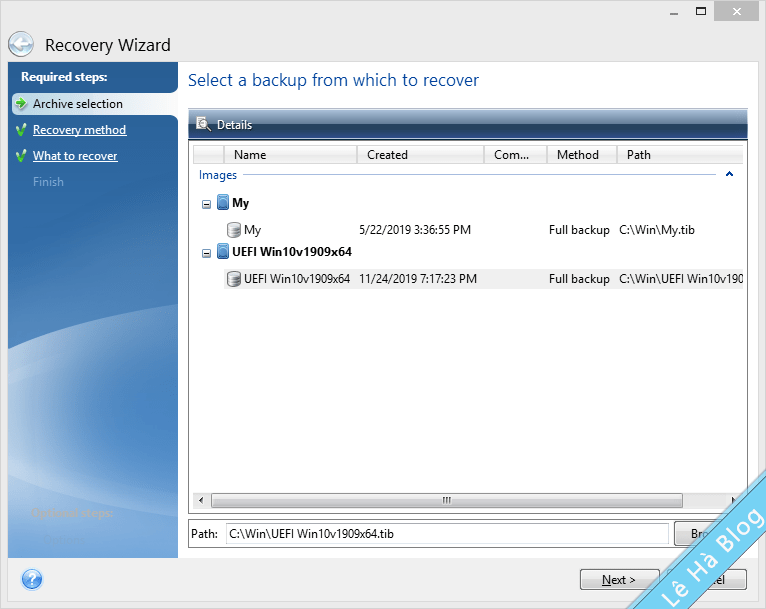The width and height of the screenshot is (766, 609).
Task: Click Full backup cell in My row
Action: pos(579,230)
